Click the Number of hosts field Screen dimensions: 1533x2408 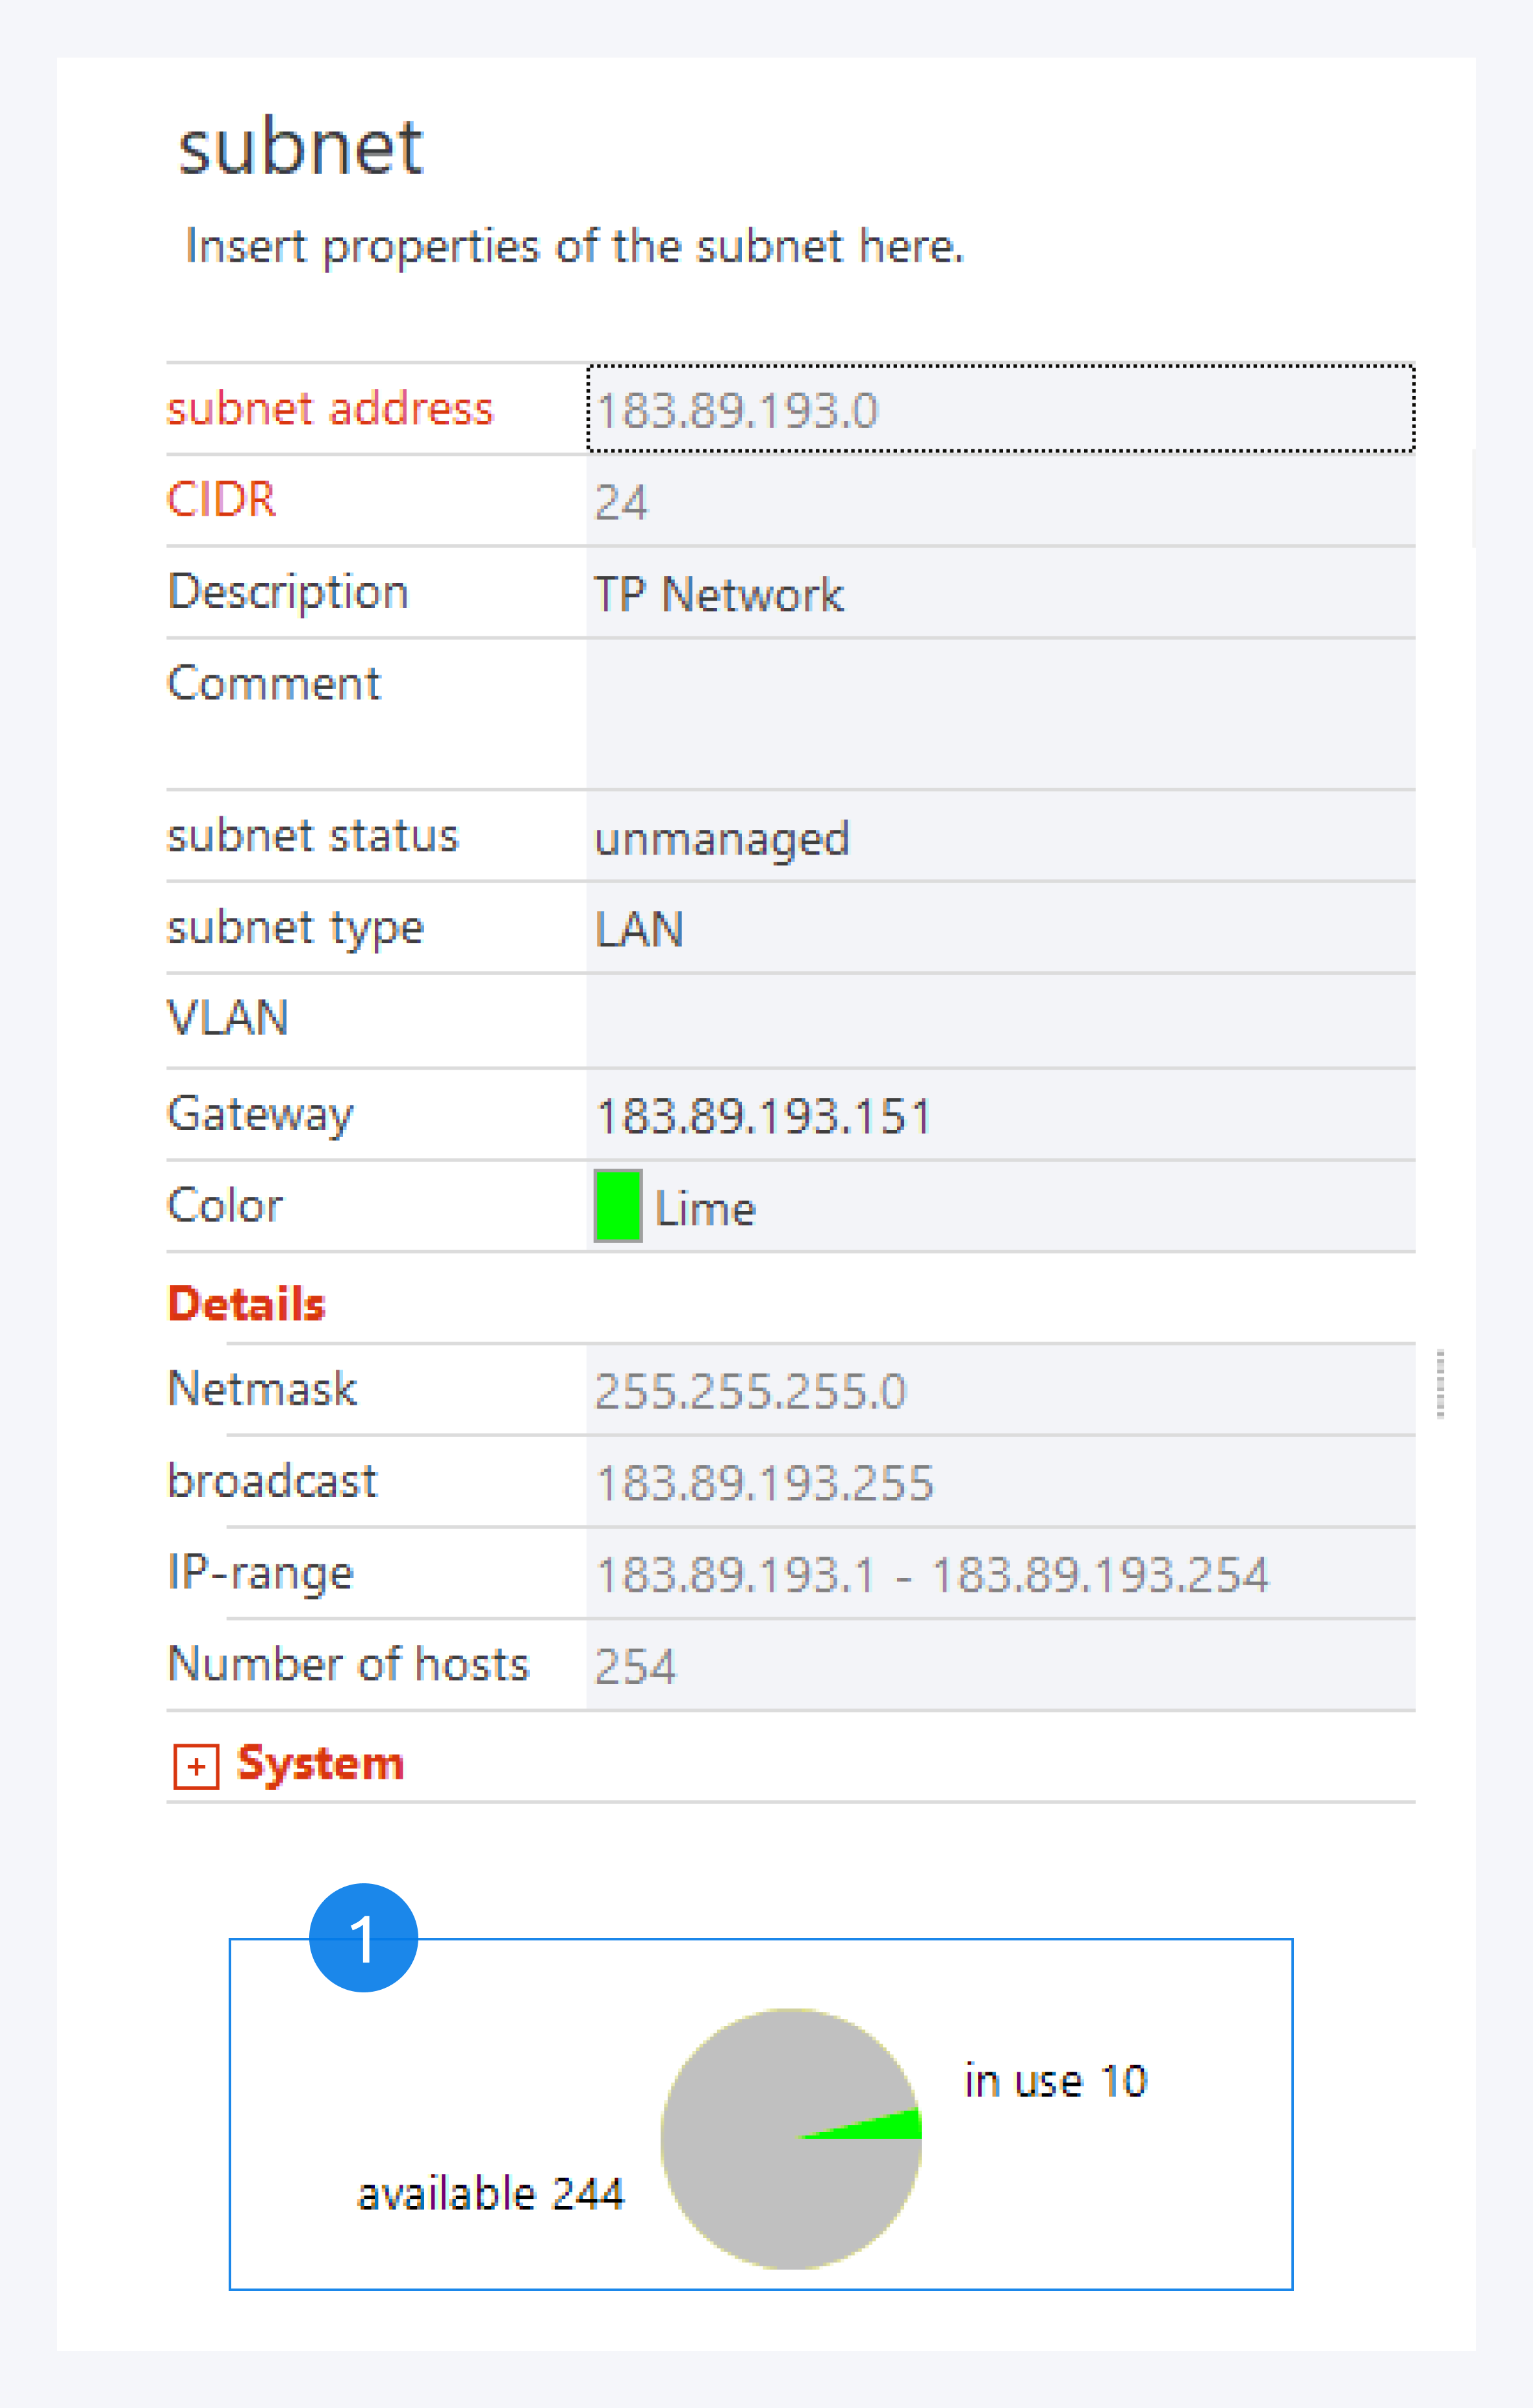1000,1666
